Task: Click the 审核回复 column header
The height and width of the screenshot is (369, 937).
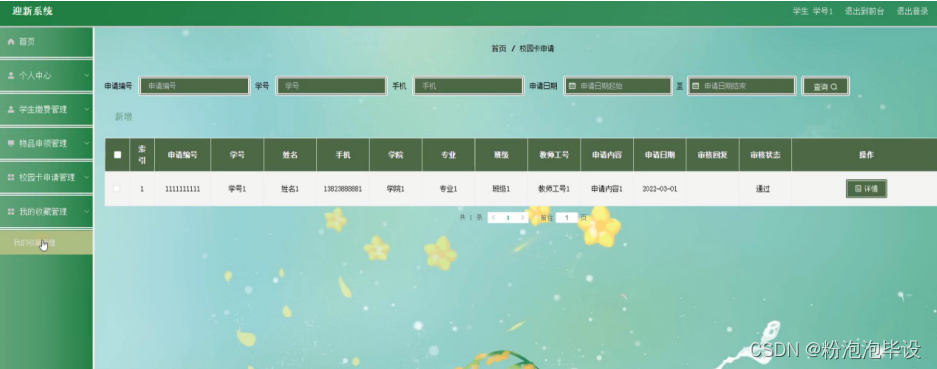Action: (712, 155)
